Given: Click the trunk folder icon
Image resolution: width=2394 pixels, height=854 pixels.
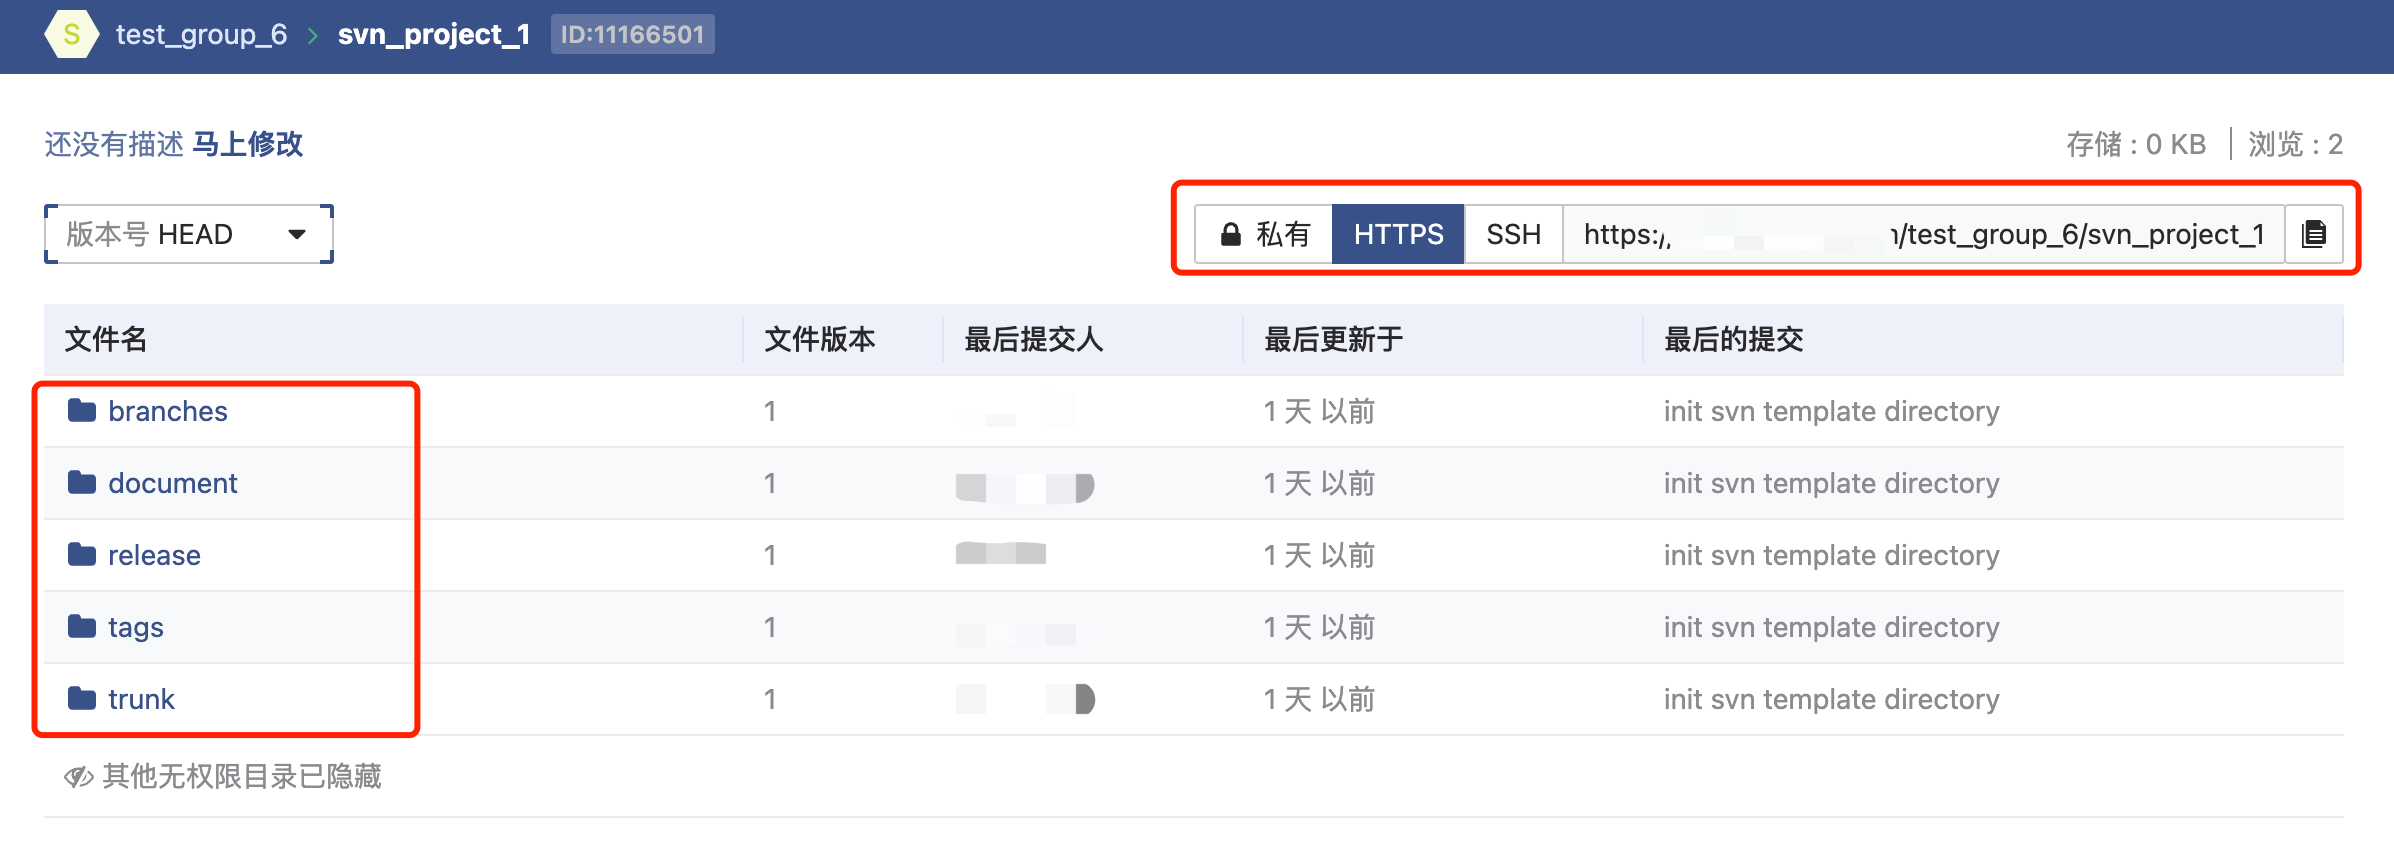Looking at the screenshot, I should point(82,699).
